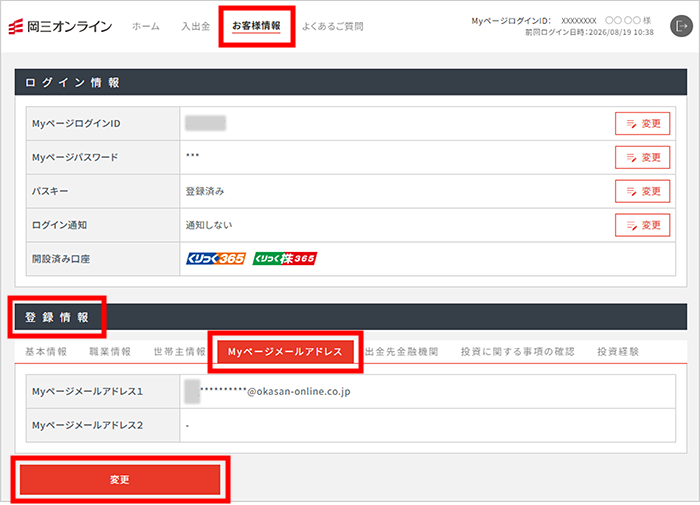Image resolution: width=700 pixels, height=505 pixels.
Task: Click the 登録済み passkey status text
Action: pyautogui.click(x=205, y=192)
